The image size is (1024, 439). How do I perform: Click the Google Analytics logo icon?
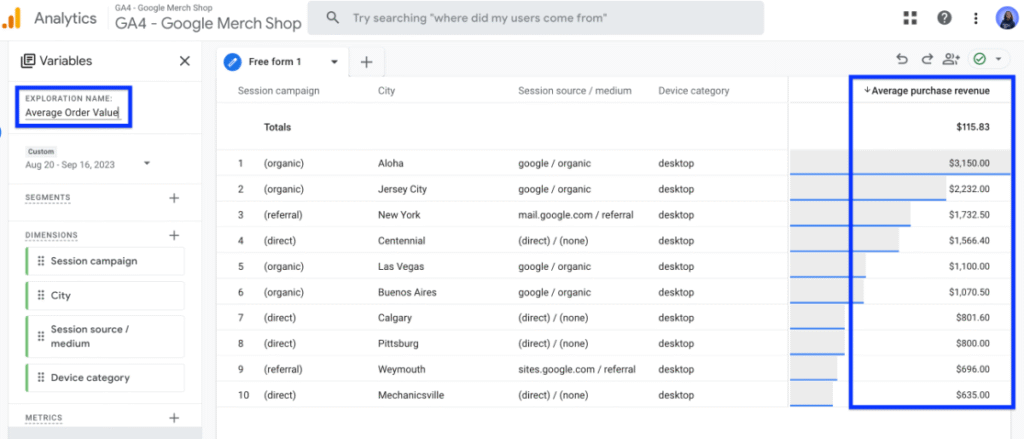(11, 18)
